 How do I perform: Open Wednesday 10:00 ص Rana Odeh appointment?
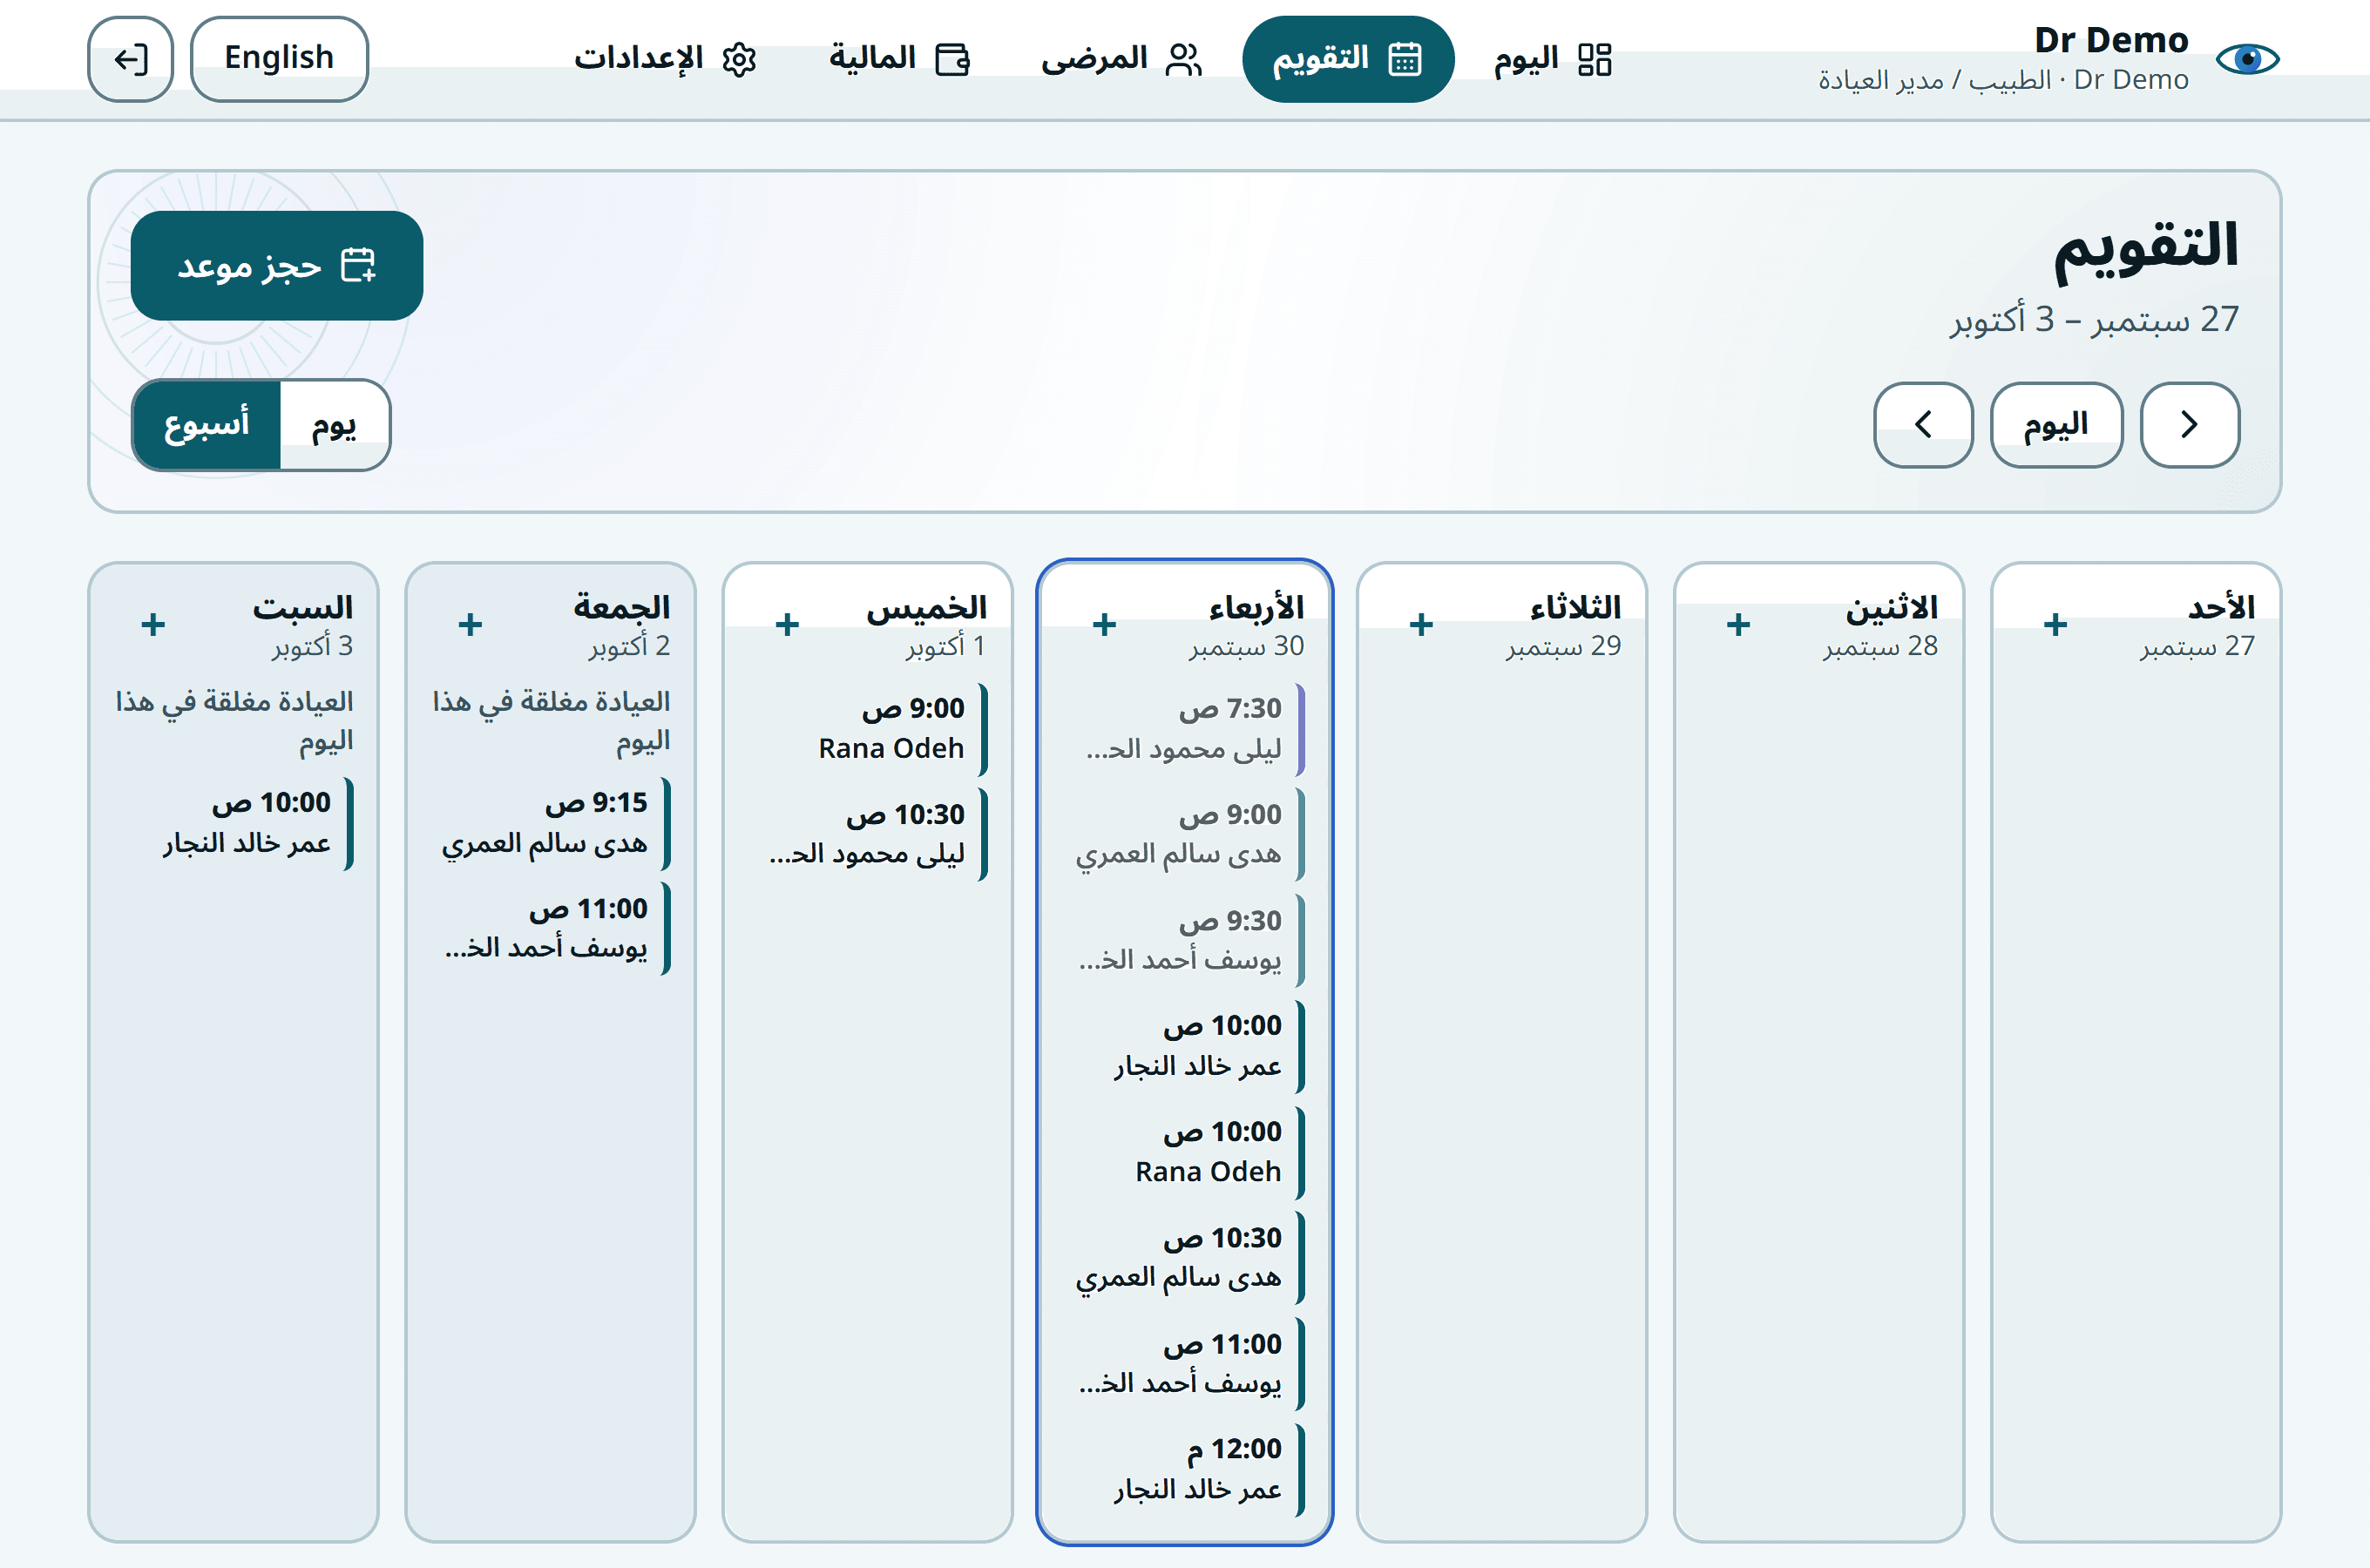1185,1152
